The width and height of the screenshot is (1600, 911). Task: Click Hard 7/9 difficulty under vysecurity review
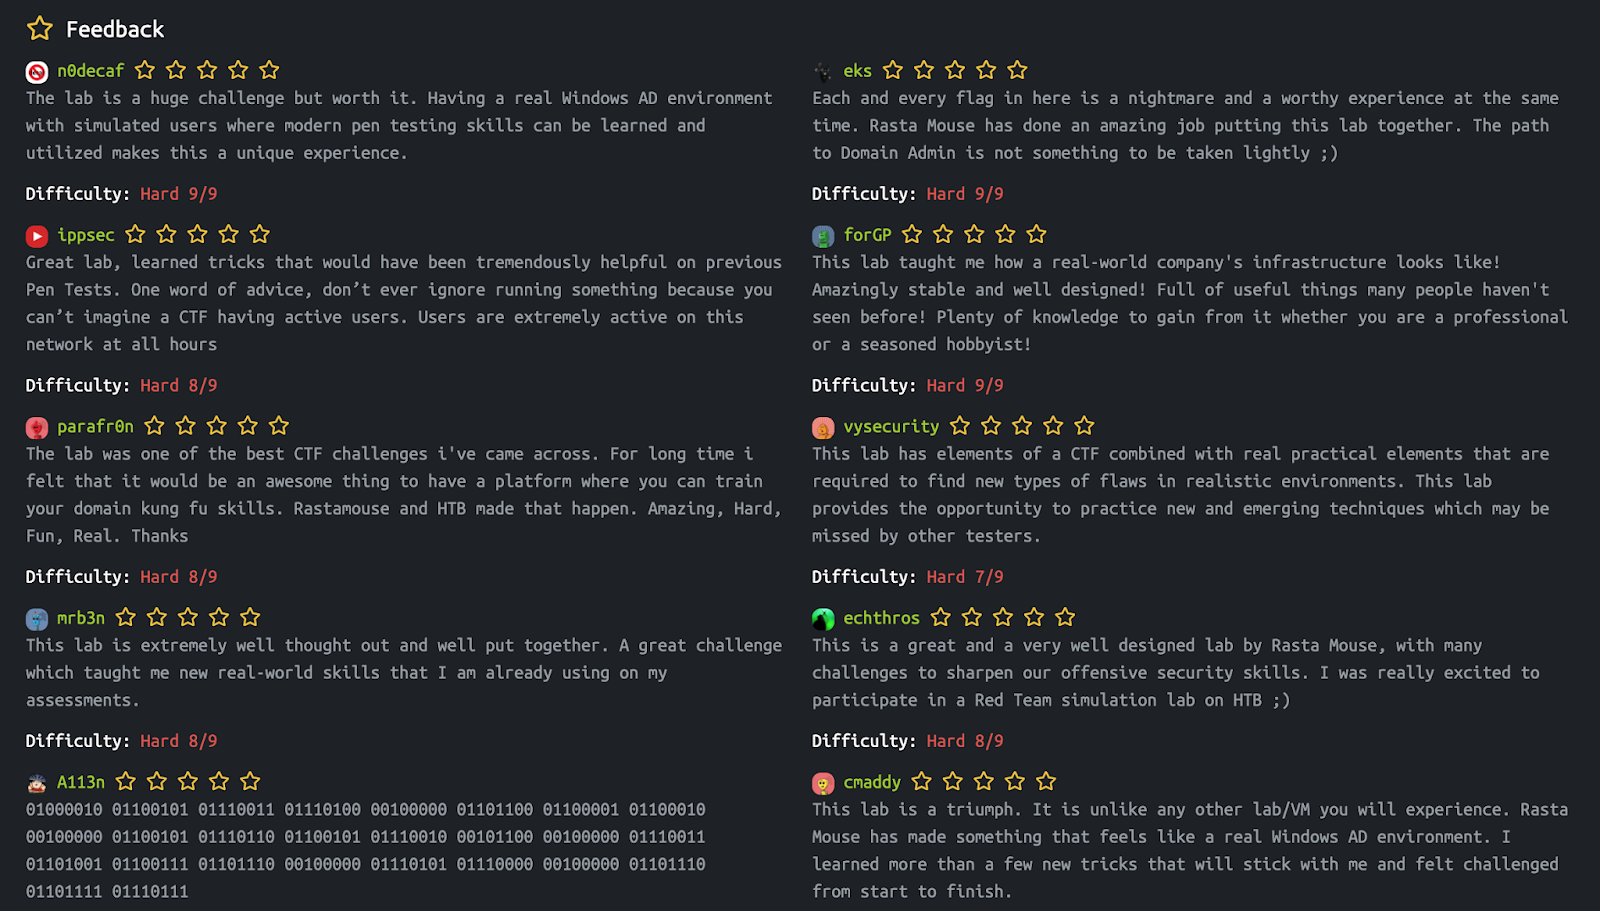click(964, 577)
